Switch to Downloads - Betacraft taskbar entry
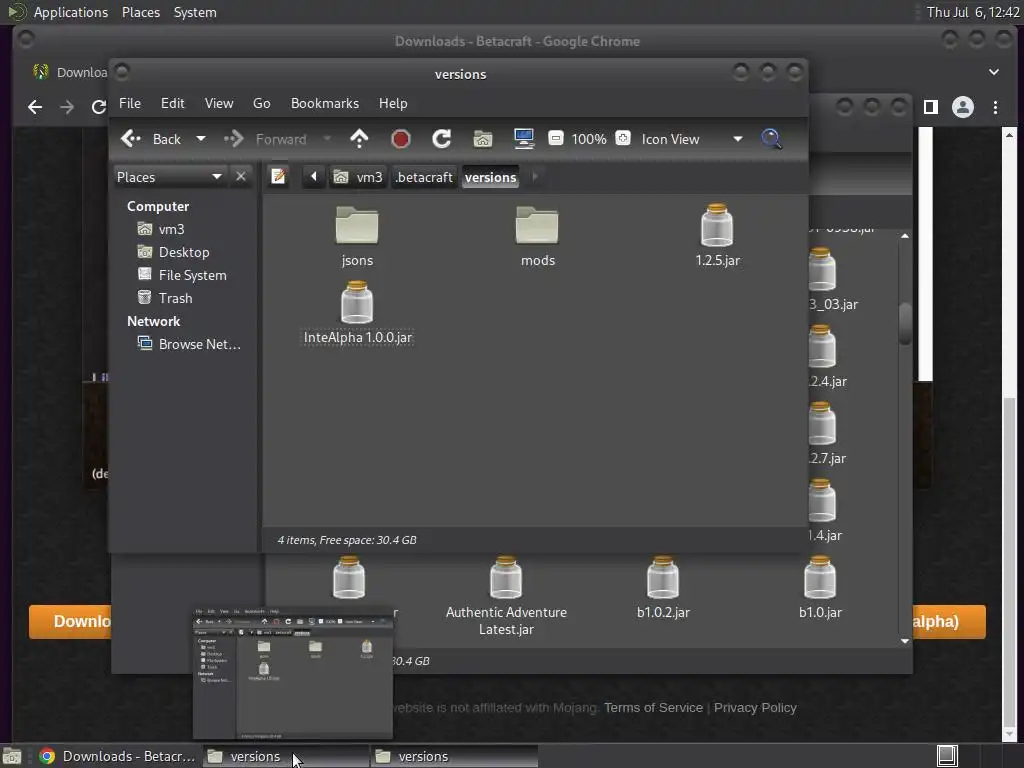The width and height of the screenshot is (1024, 768). click(118, 756)
